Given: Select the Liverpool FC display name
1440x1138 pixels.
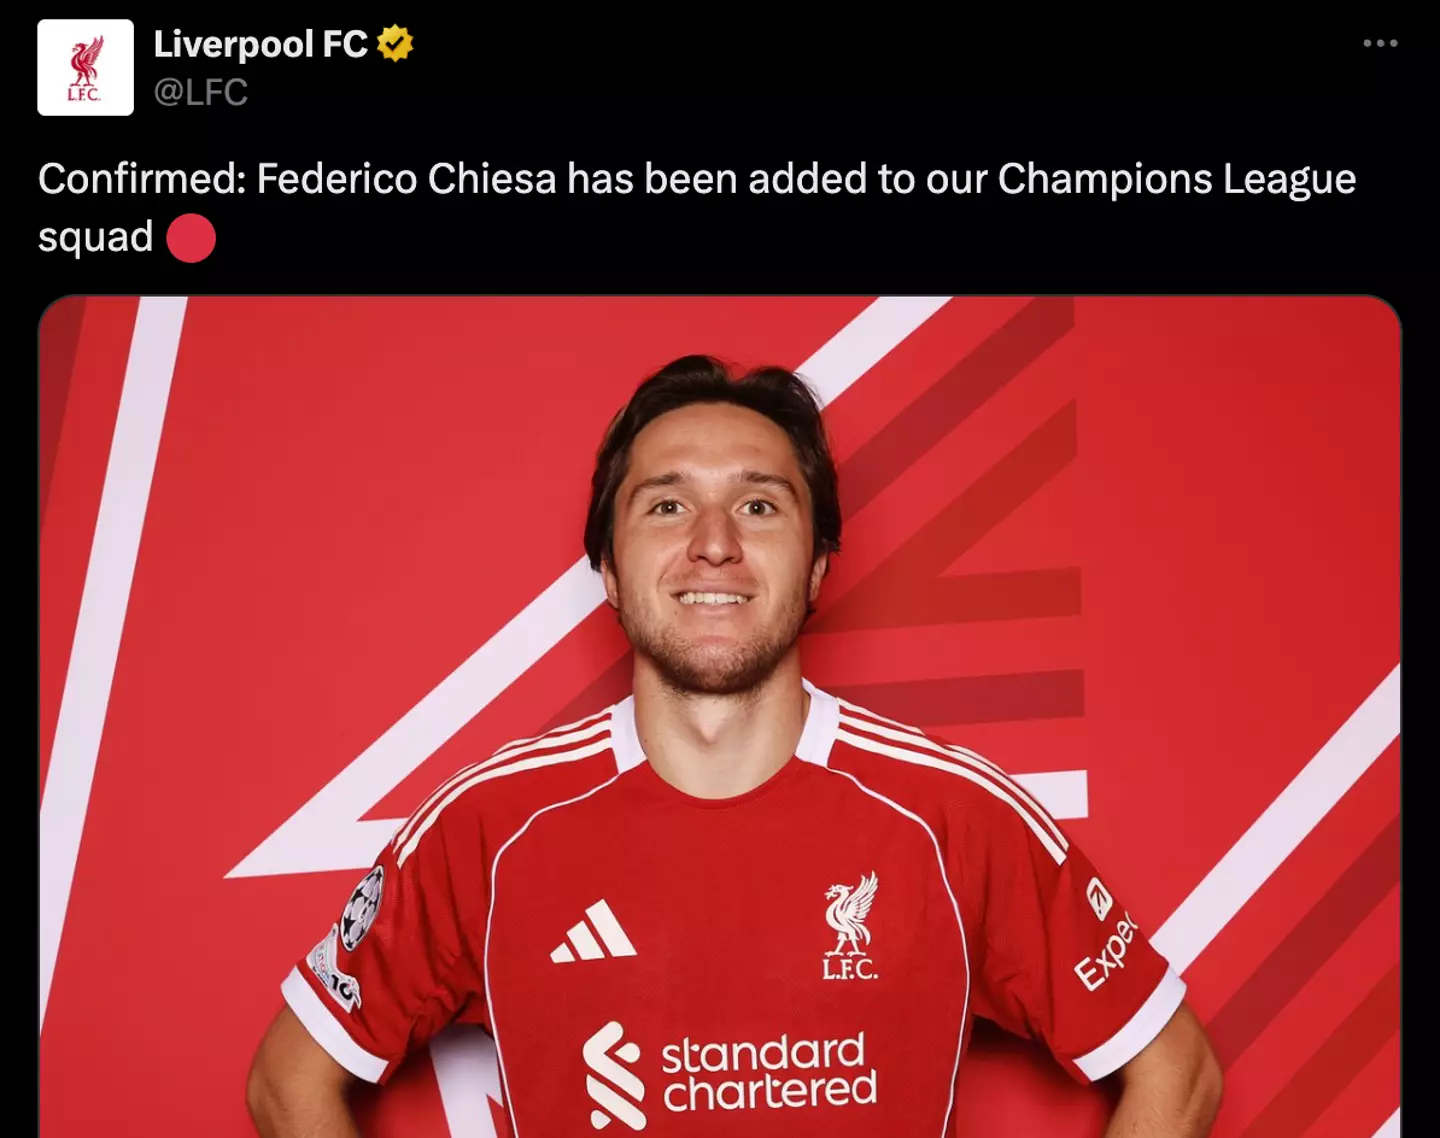Looking at the screenshot, I should click(x=263, y=44).
